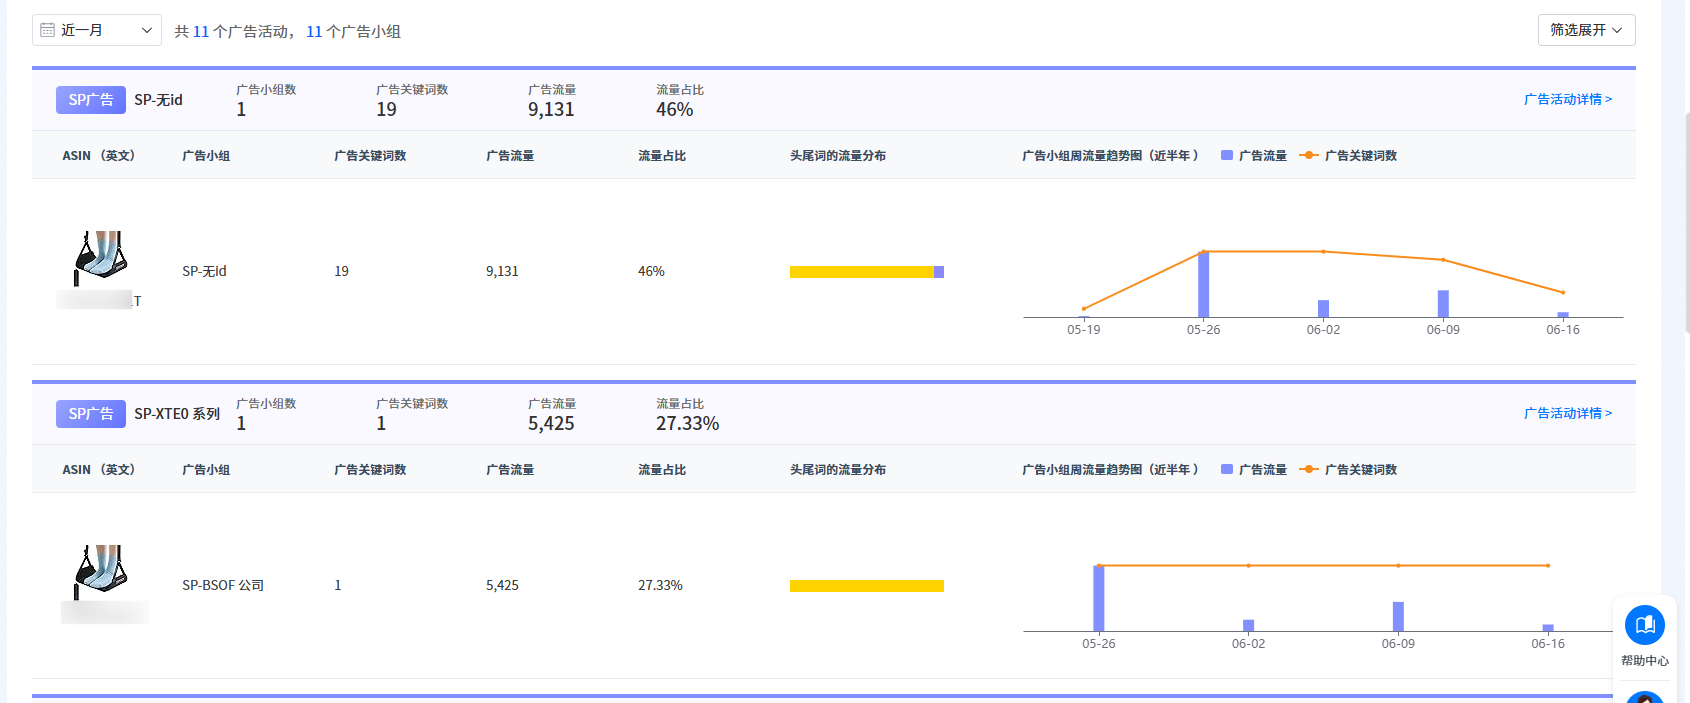
Task: Toggle 广告流量 legend in SP-XTE0 chart
Action: [x=1254, y=469]
